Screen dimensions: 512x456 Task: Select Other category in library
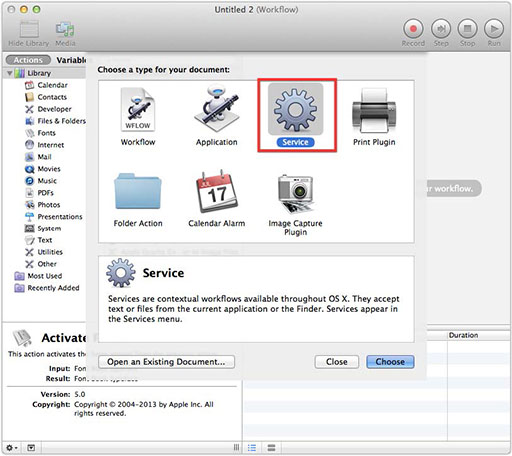point(41,264)
